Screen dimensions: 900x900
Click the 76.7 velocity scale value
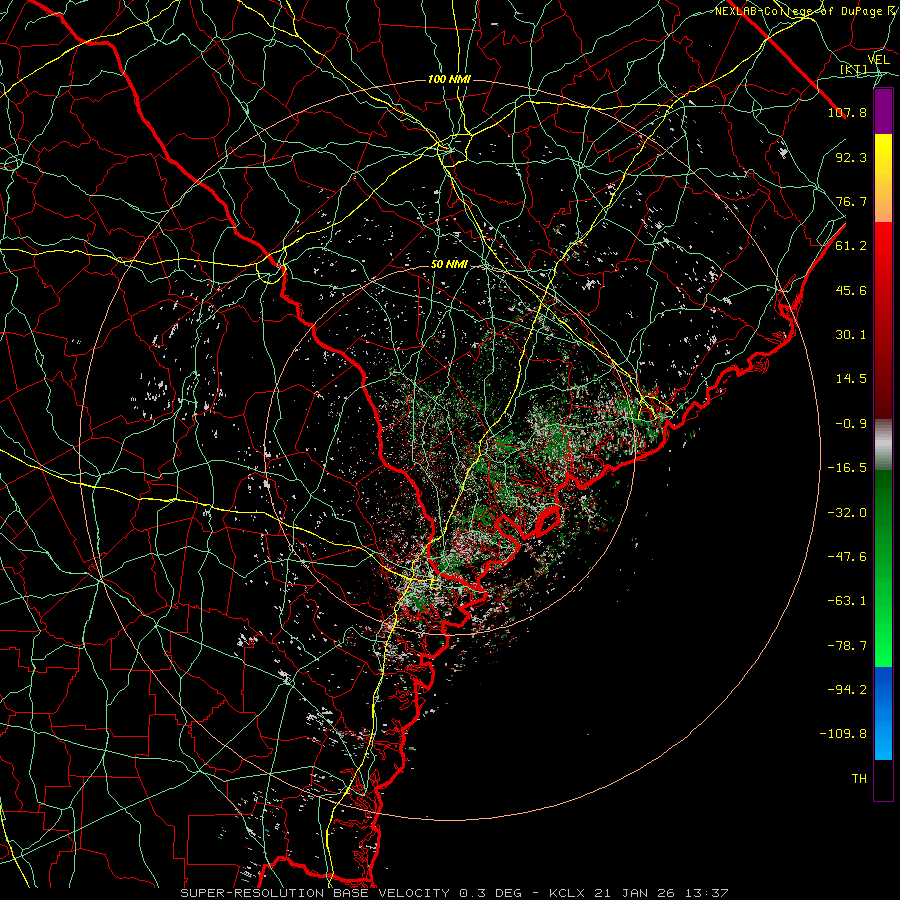[x=851, y=201]
